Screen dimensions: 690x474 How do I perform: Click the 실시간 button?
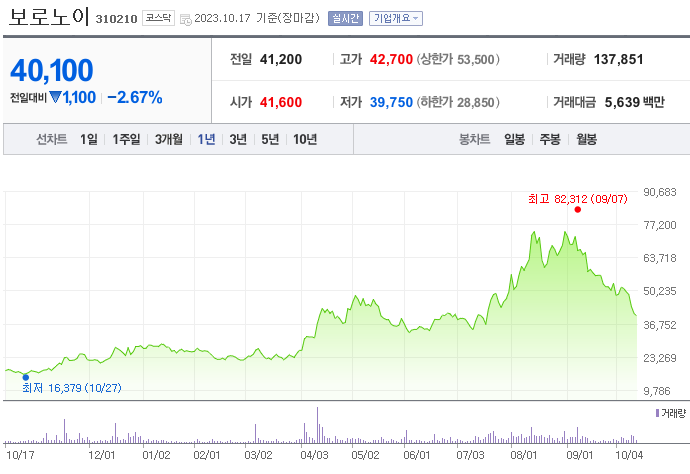tap(345, 18)
